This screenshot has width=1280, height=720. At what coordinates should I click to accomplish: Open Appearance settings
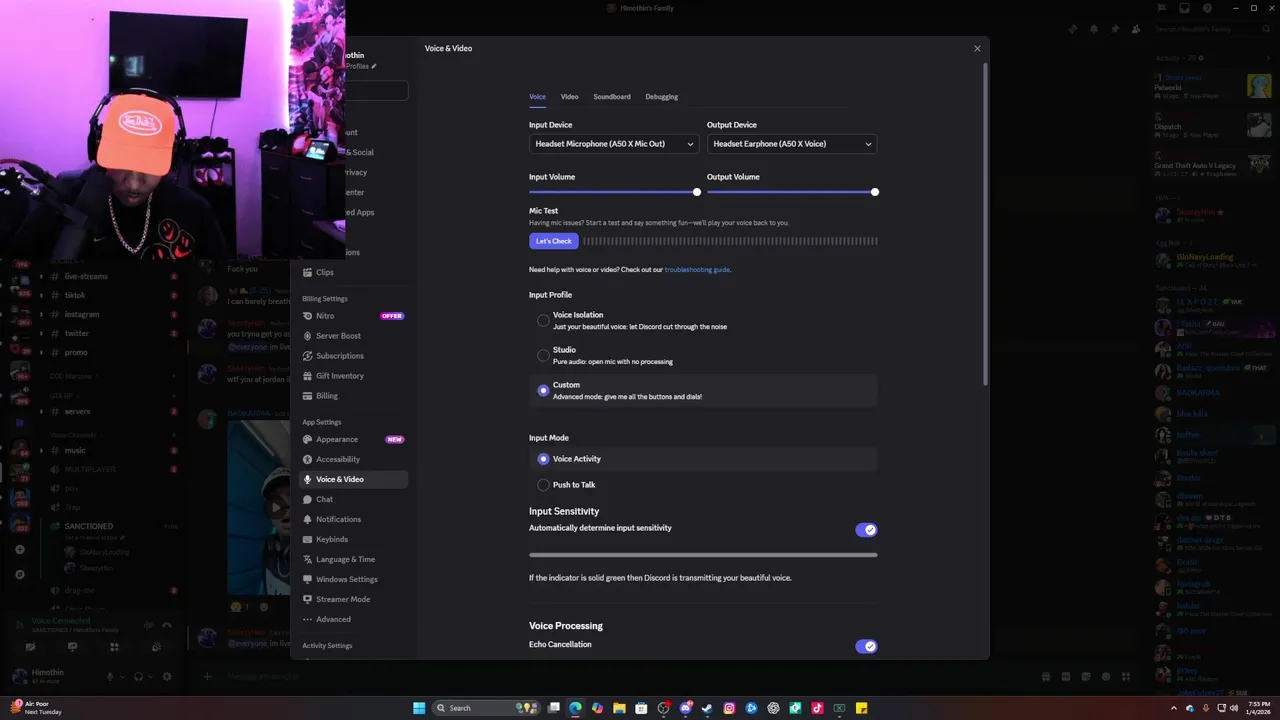(x=353, y=439)
